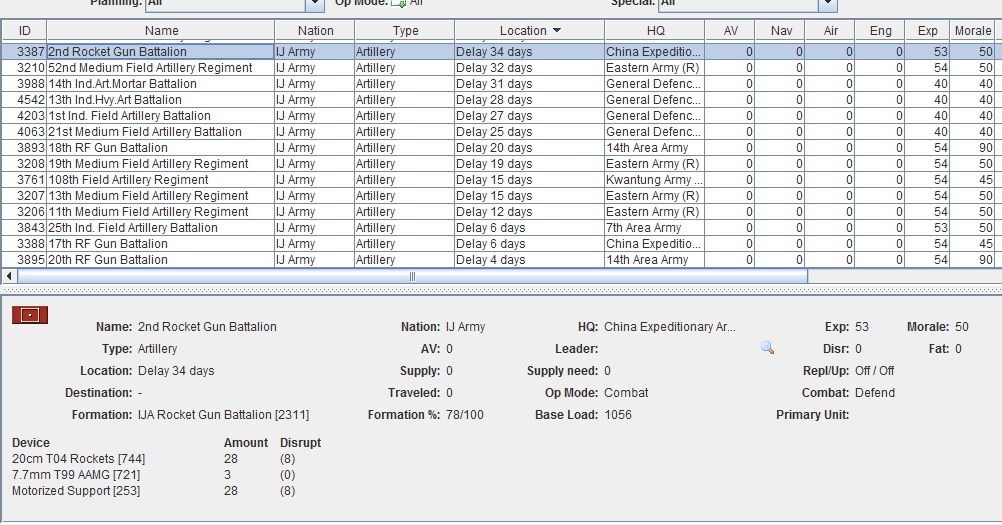Click the horizontal scrollbar thumb
Viewport: 1002px width, 525px height.
pos(412,277)
